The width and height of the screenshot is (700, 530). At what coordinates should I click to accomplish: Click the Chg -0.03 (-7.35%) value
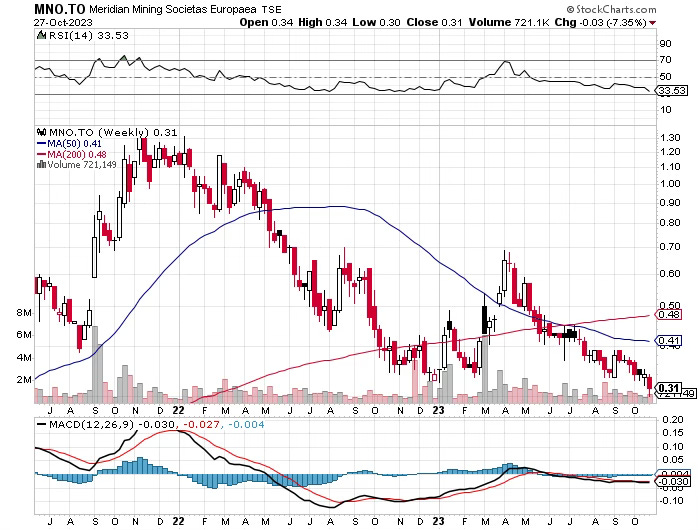tap(600, 22)
